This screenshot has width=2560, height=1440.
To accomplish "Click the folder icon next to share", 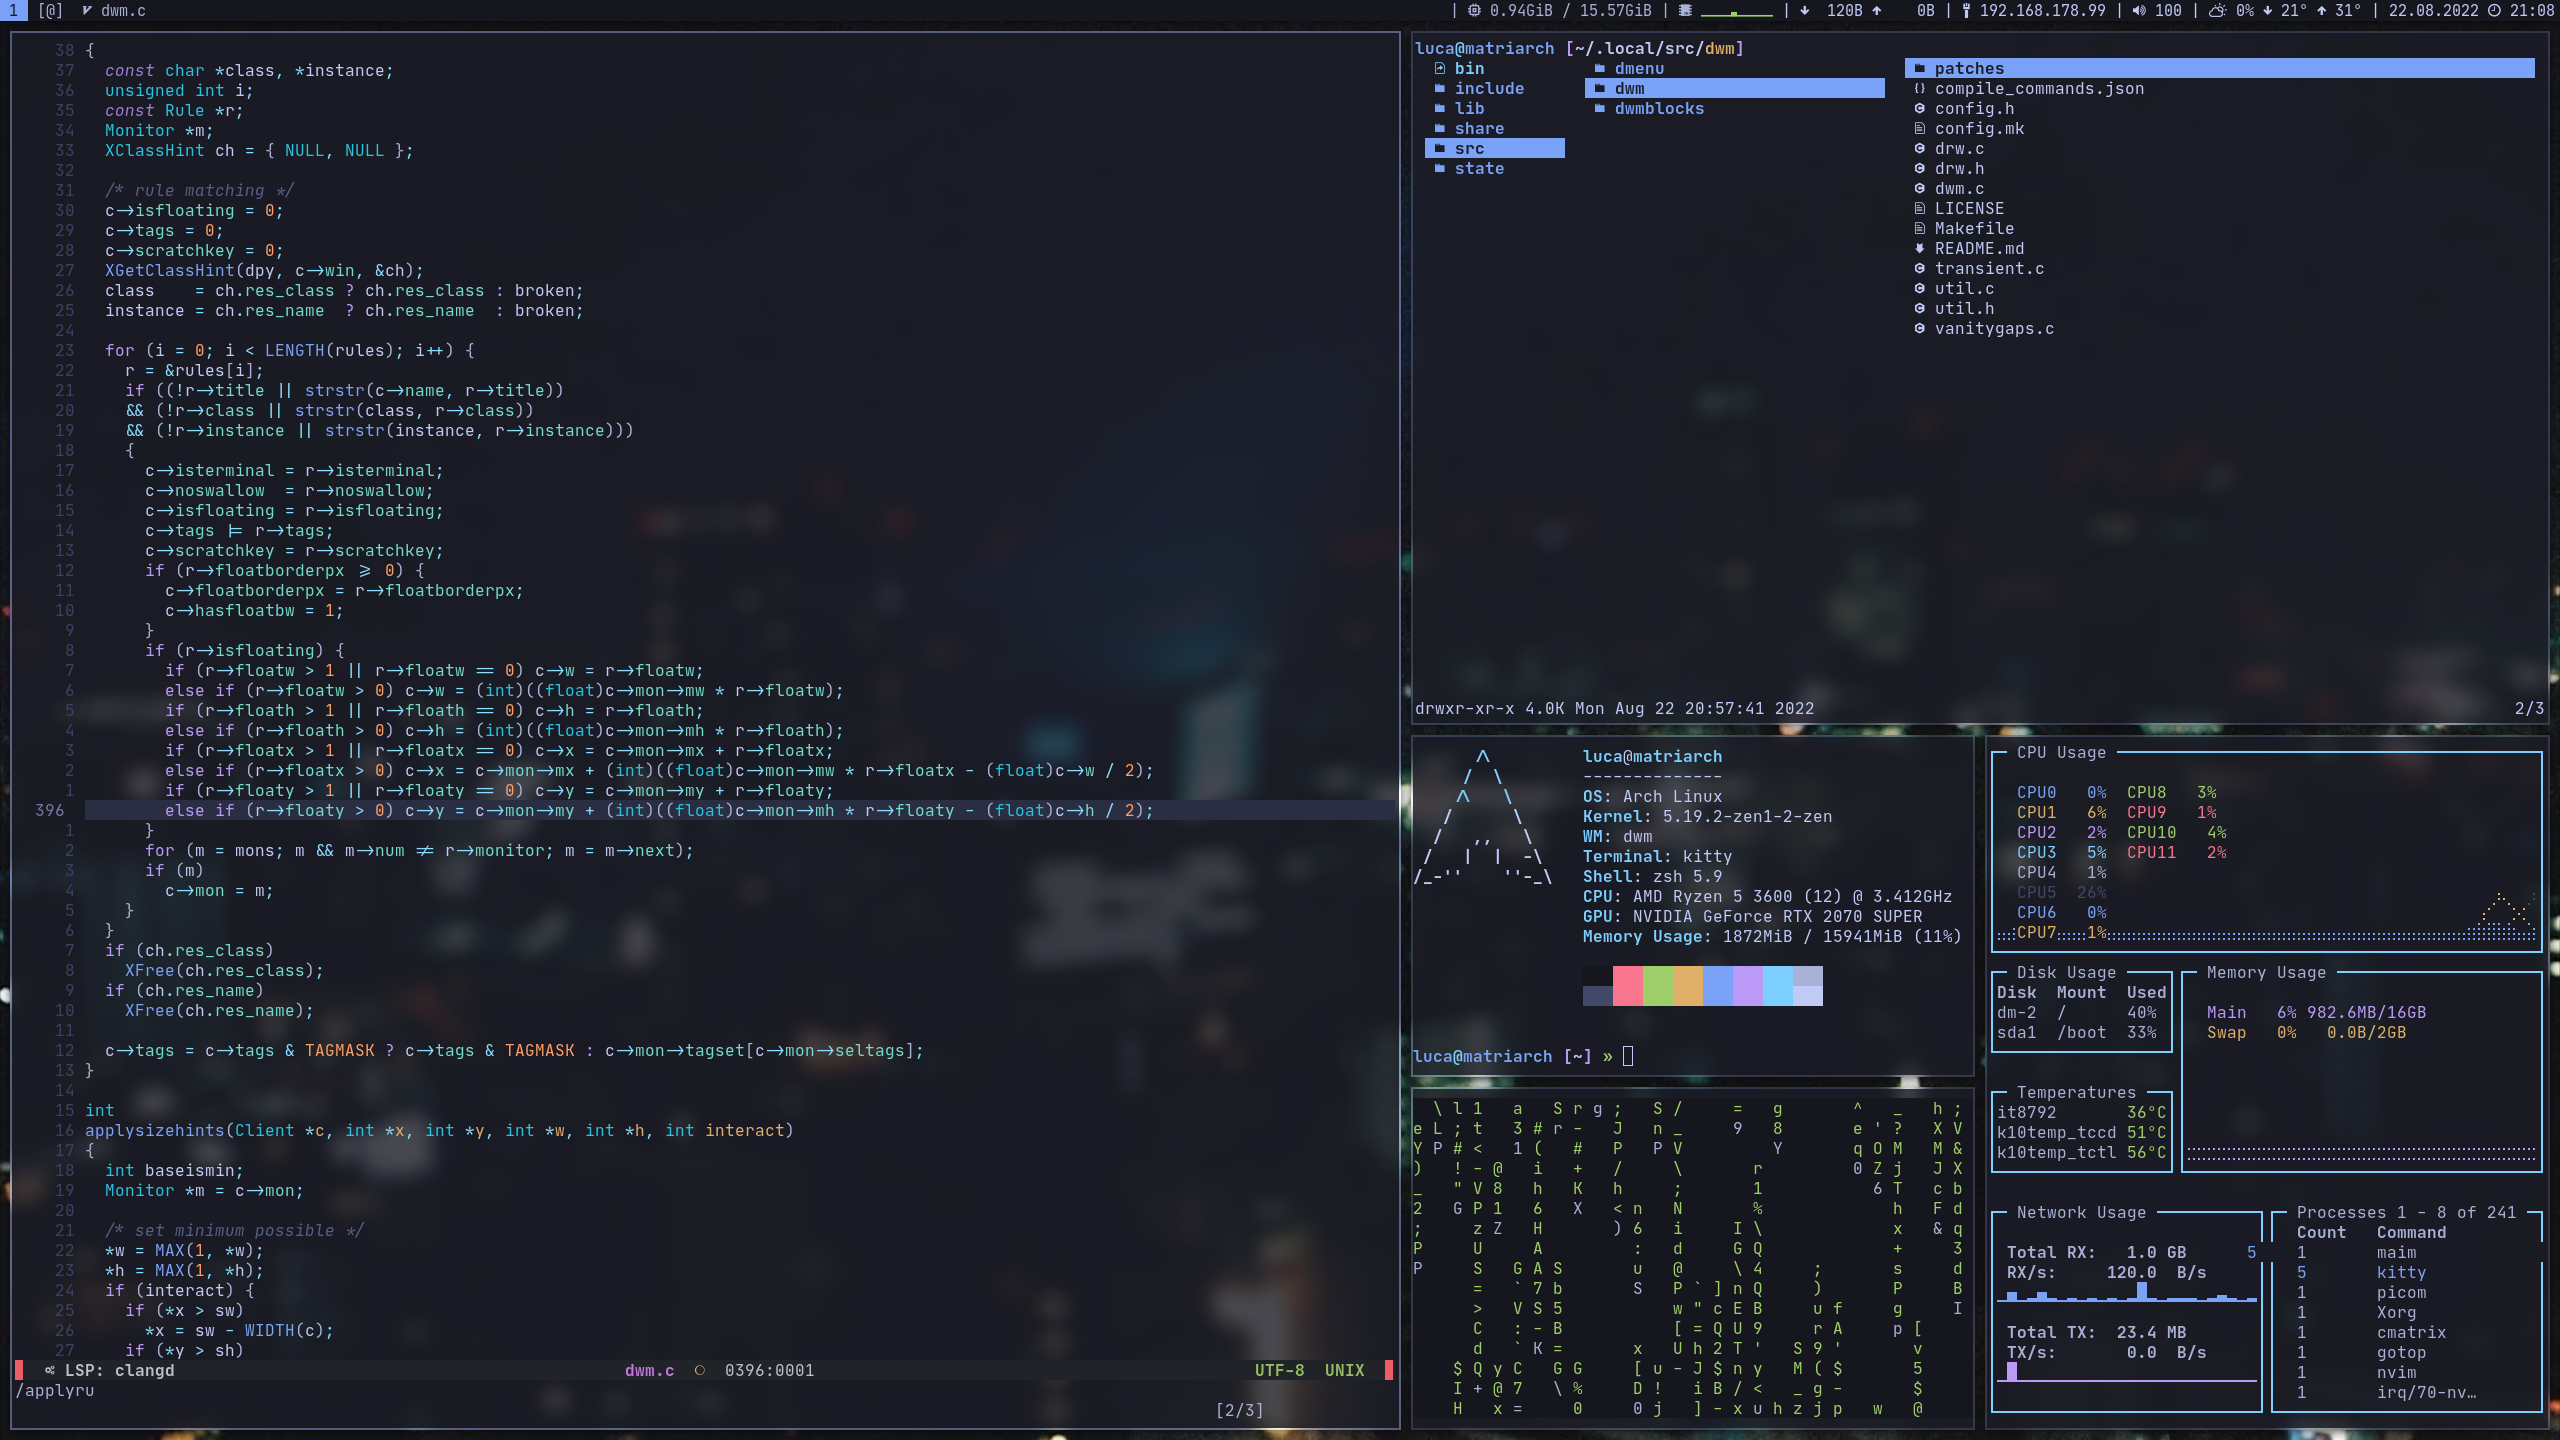I will point(1440,128).
